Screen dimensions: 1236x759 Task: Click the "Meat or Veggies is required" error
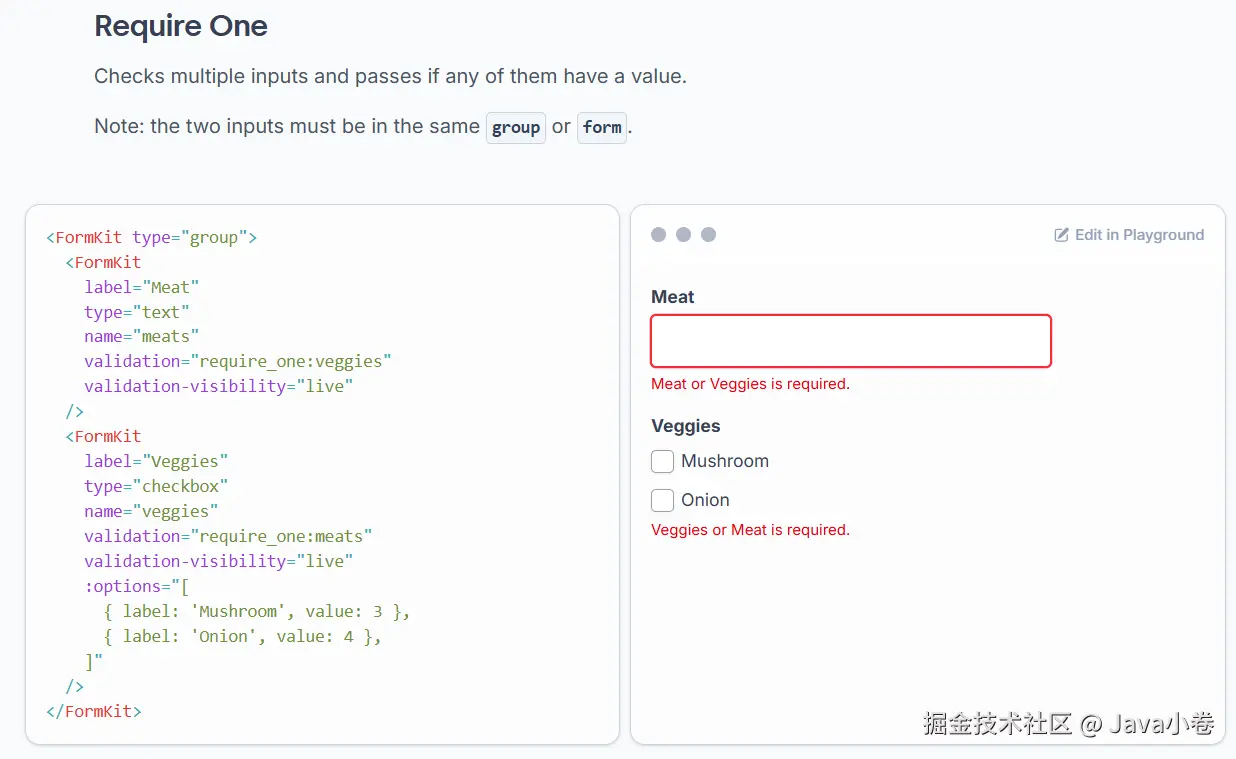pyautogui.click(x=750, y=384)
